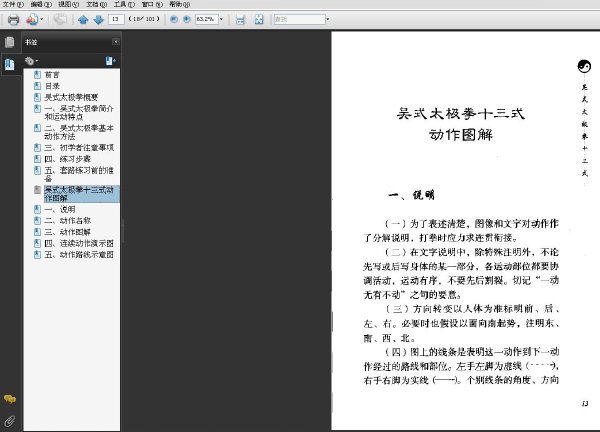Toggle the Bookmarks panel icon
Screen dimensions: 600x432
click(10, 64)
